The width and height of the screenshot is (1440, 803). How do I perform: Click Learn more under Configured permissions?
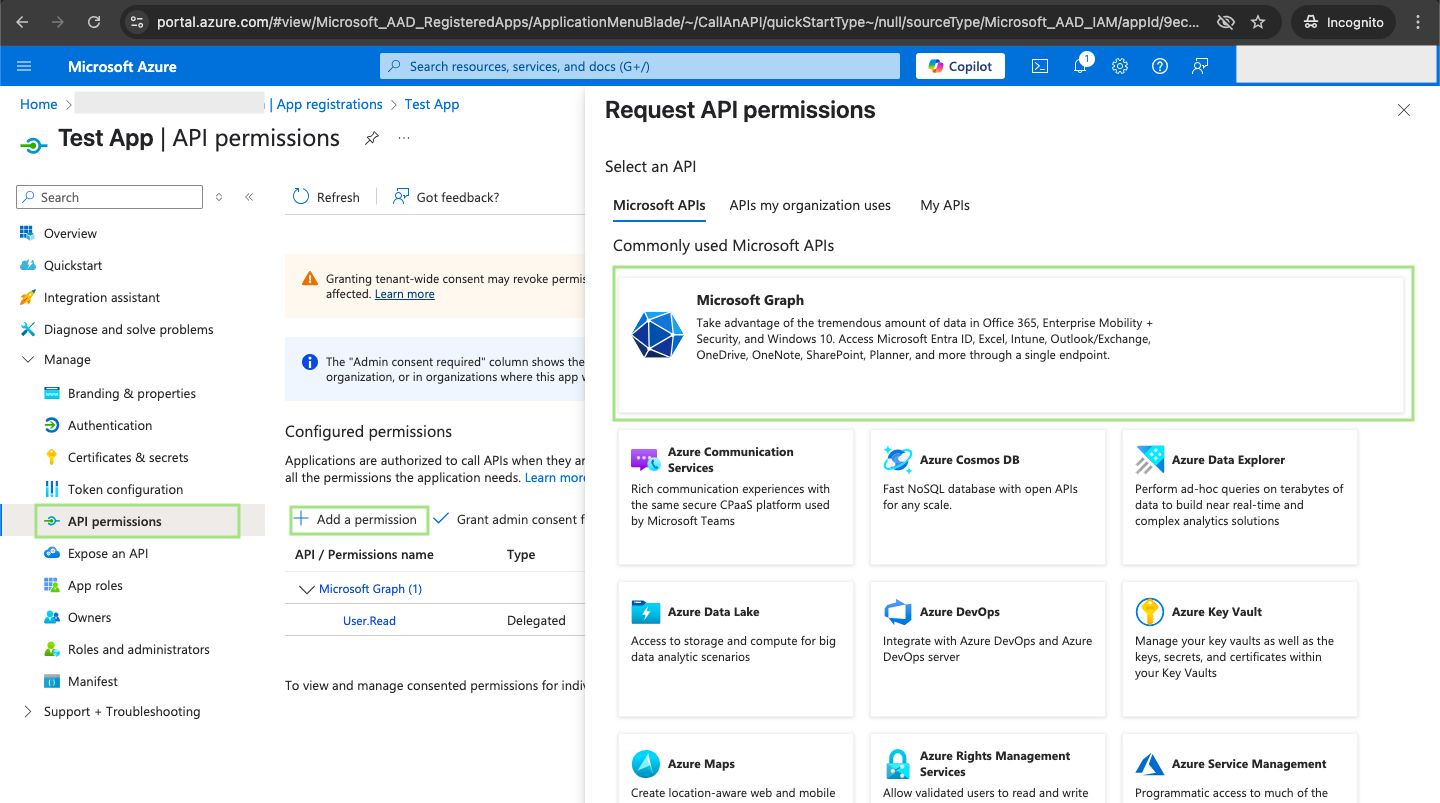tap(555, 478)
